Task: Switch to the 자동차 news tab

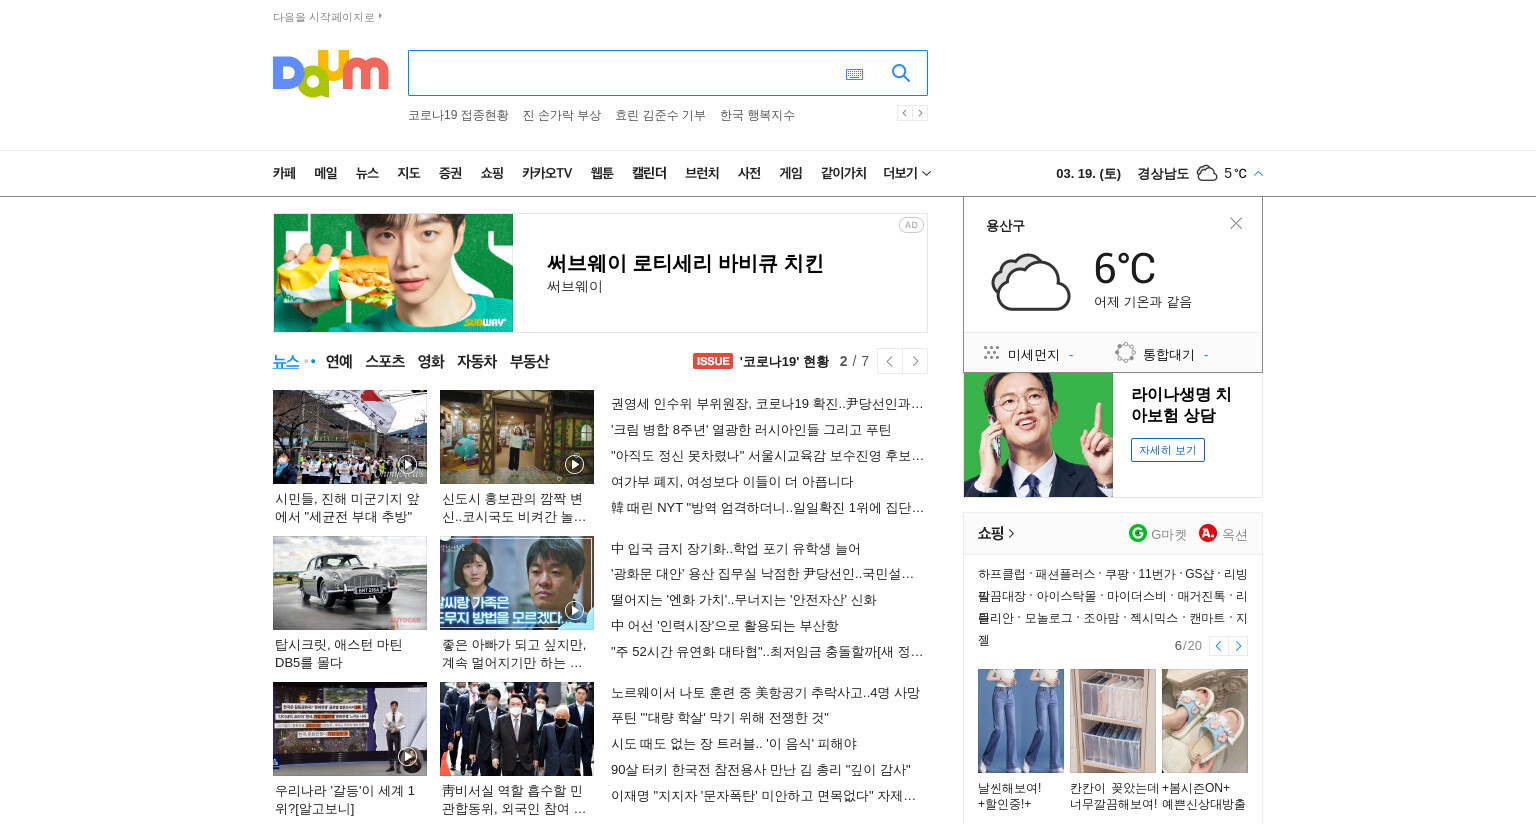Action: (477, 361)
